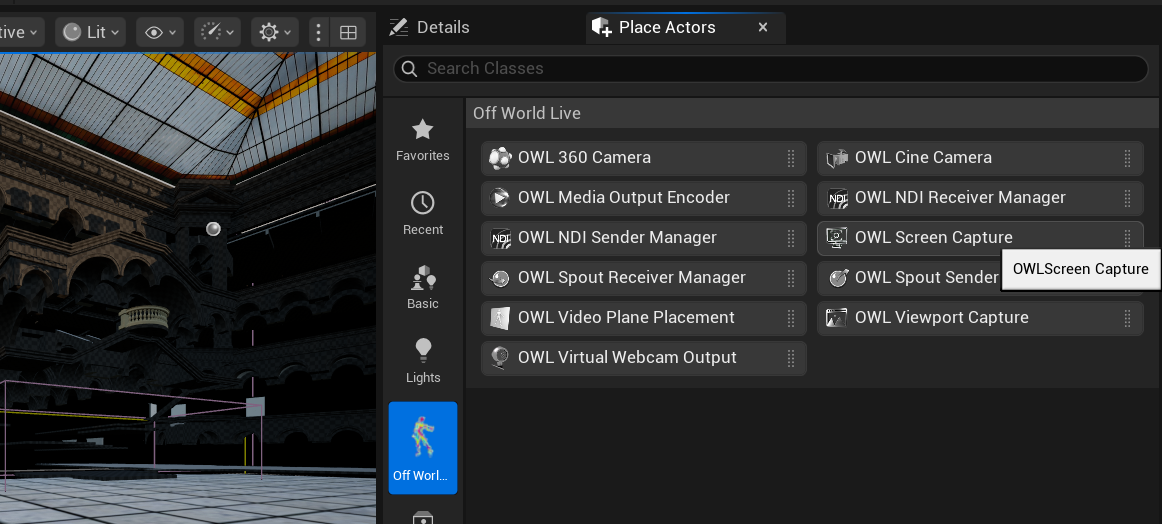This screenshot has width=1162, height=524.
Task: Click the OWL 360 Camera icon
Action: [x=500, y=157]
